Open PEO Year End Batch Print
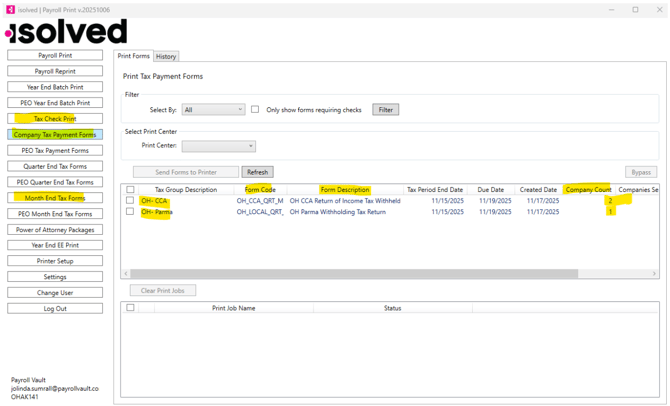Screen dimensions: 670x406 (x=55, y=103)
